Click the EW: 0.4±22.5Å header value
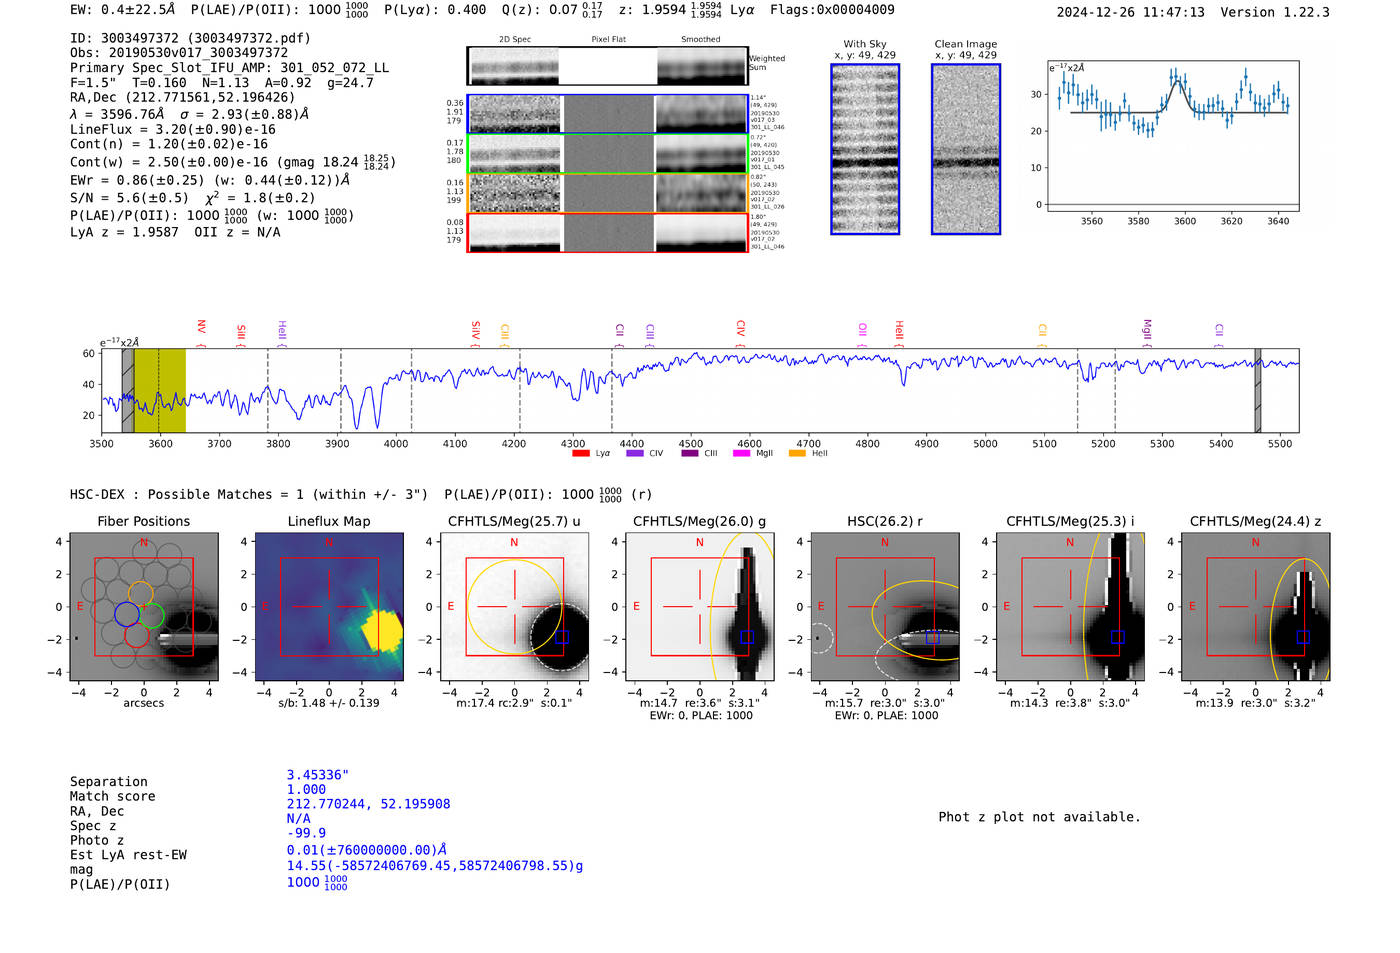The width and height of the screenshot is (1400, 953). 122,10
